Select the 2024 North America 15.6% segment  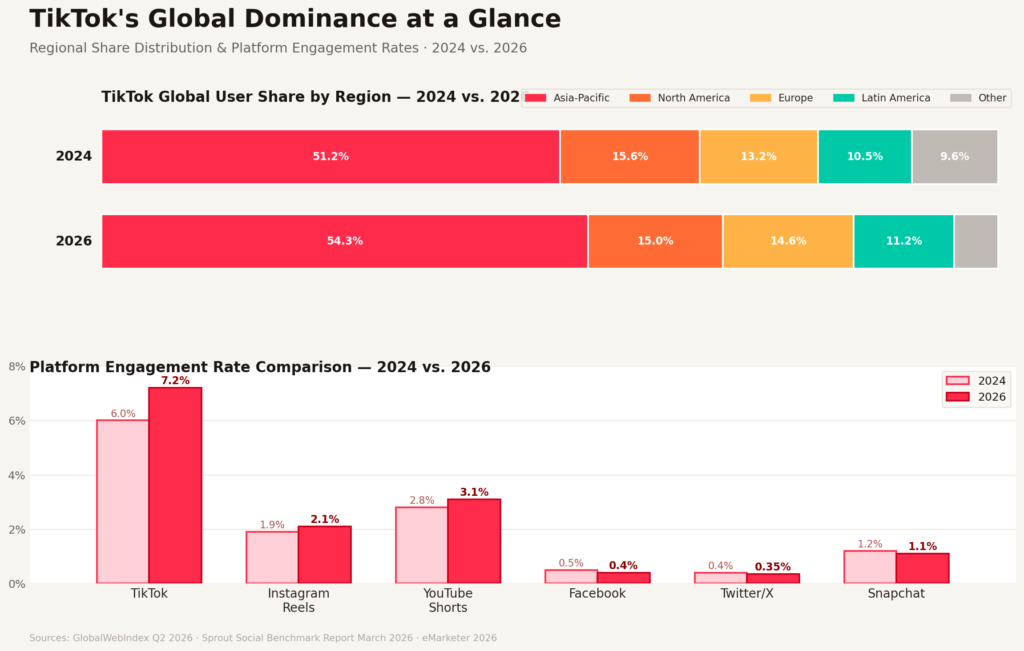click(630, 157)
